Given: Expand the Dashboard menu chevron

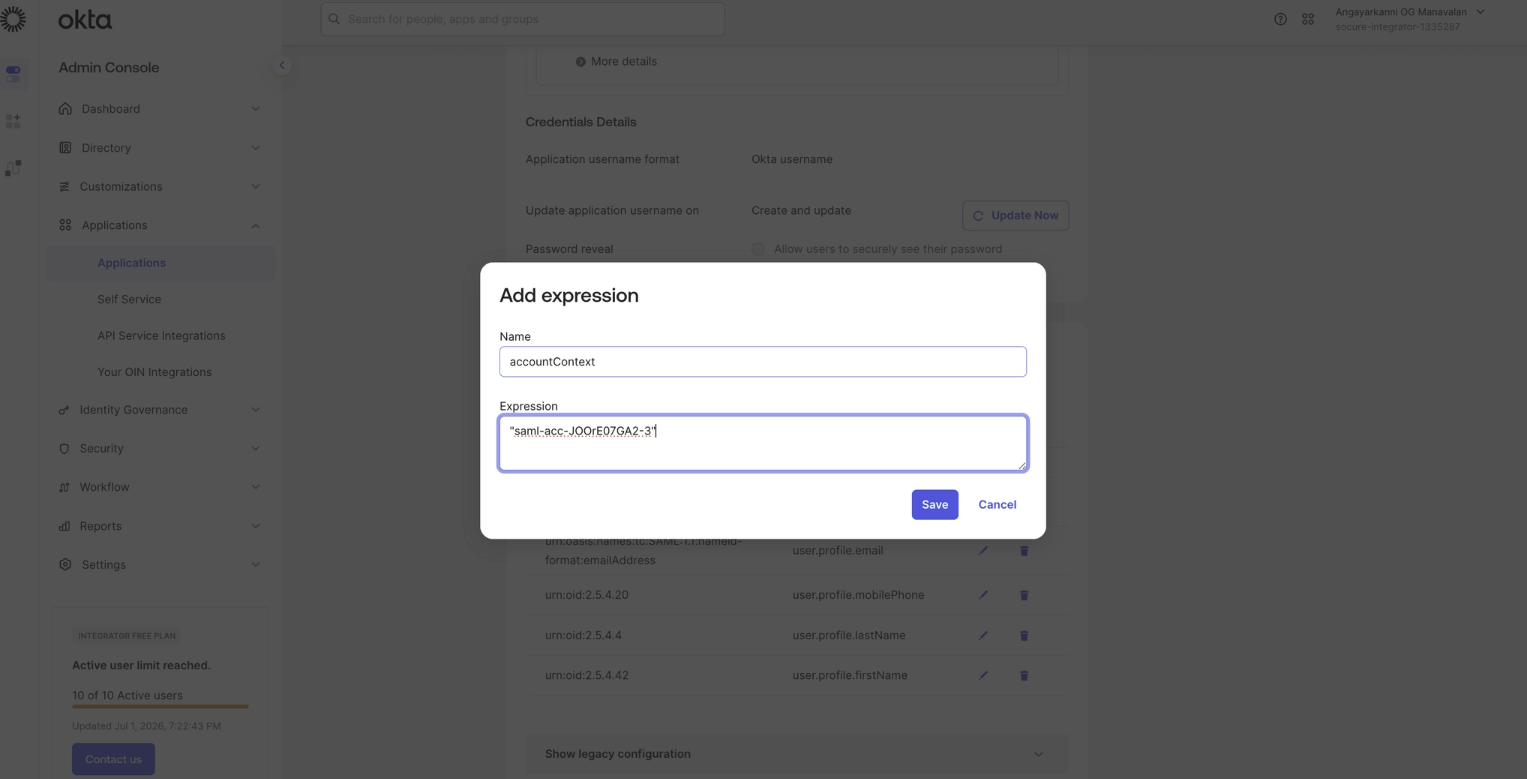Looking at the screenshot, I should (255, 109).
